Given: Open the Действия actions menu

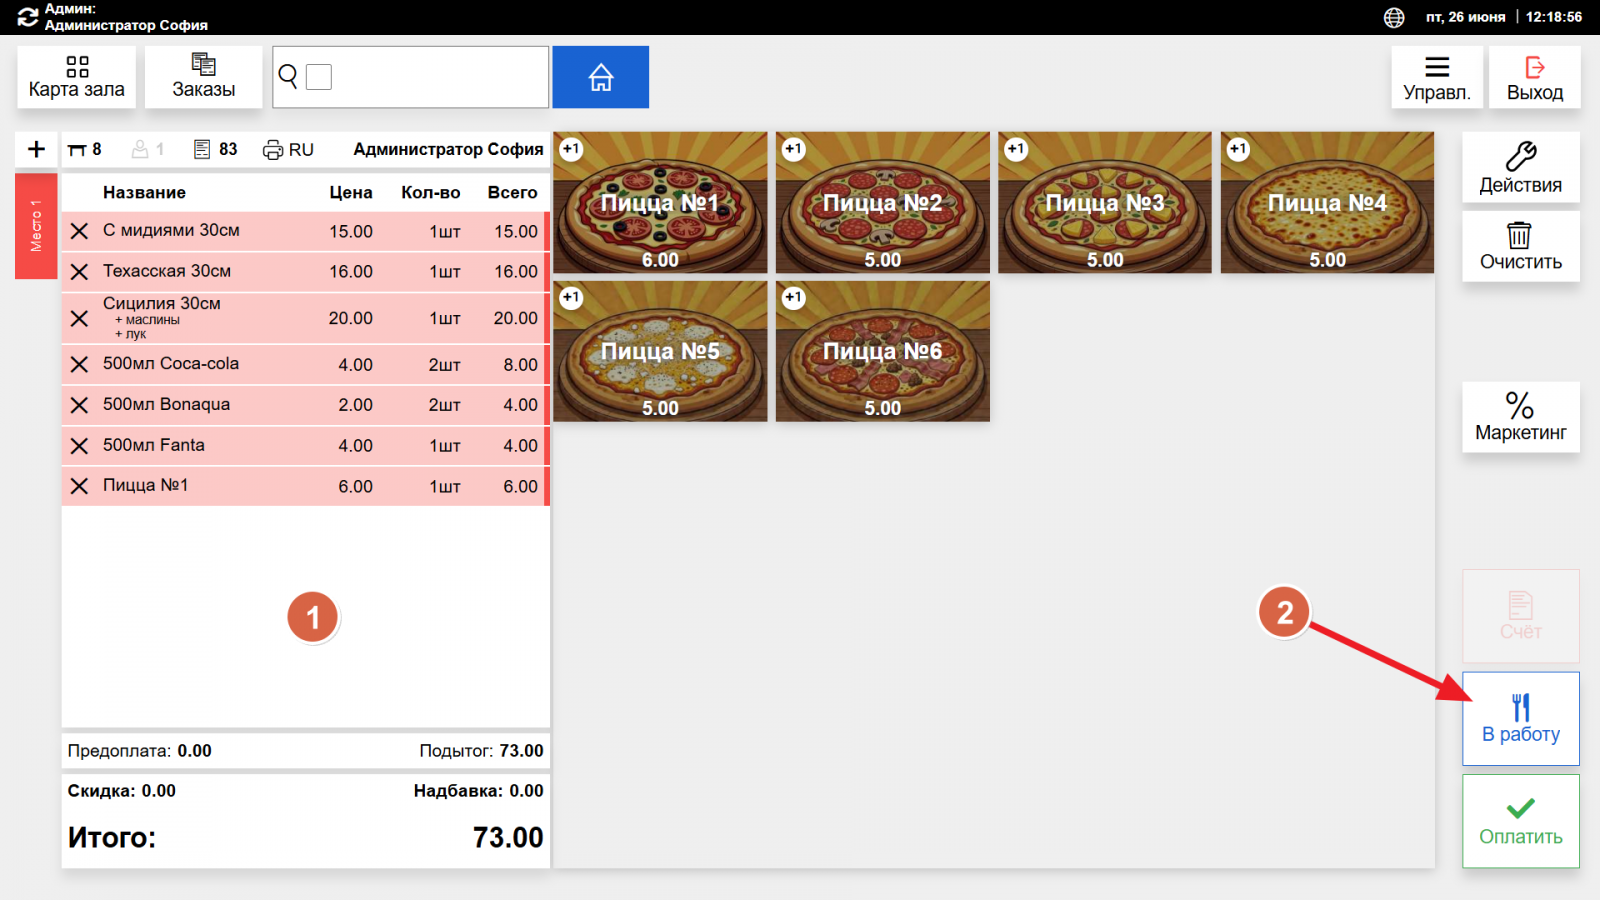Looking at the screenshot, I should (1521, 167).
